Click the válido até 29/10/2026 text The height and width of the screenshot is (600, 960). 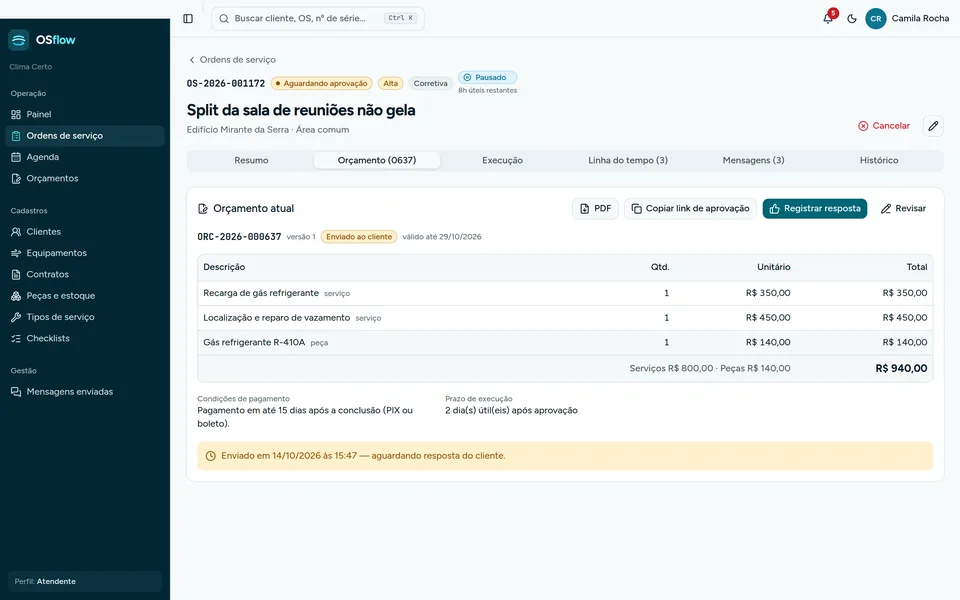coord(442,237)
